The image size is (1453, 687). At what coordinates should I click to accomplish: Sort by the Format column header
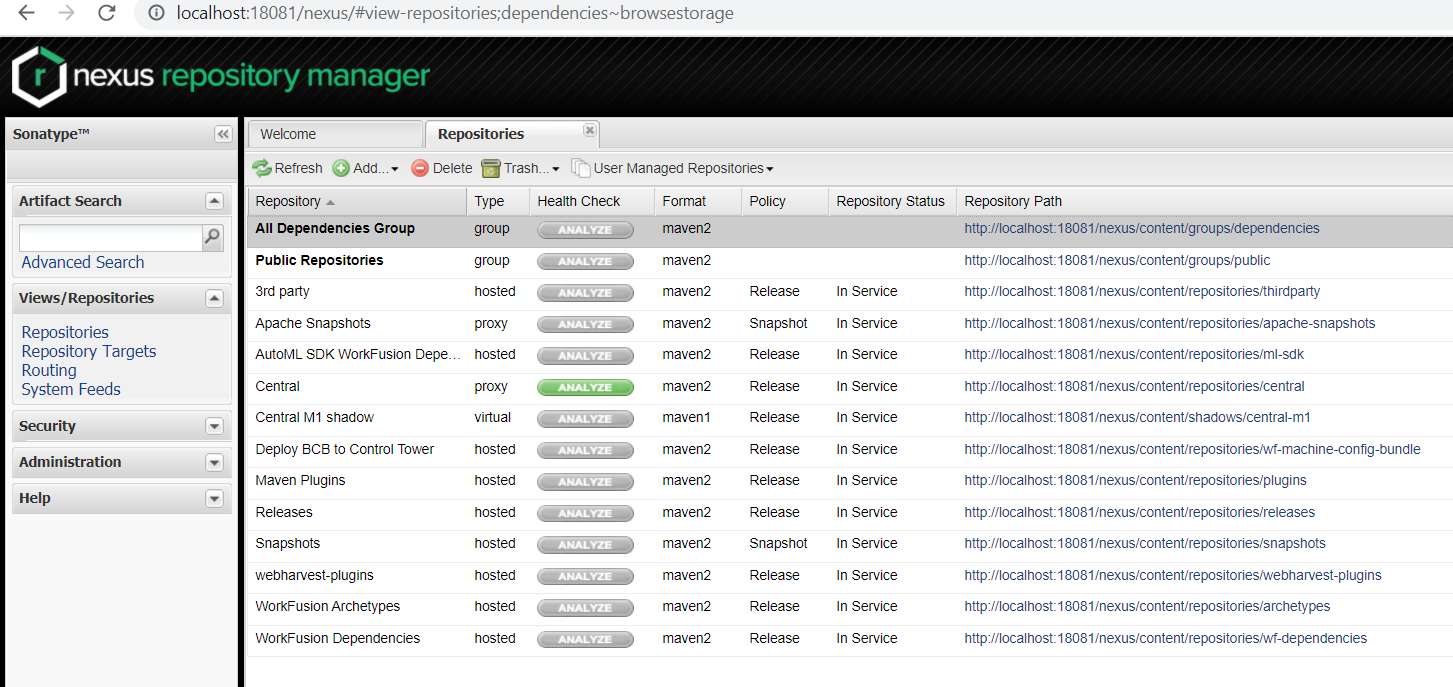(x=698, y=201)
